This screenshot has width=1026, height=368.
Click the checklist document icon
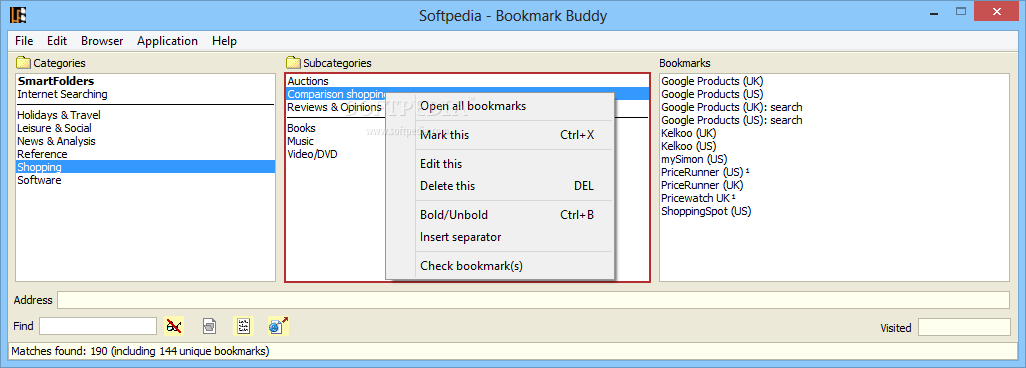pyautogui.click(x=243, y=325)
